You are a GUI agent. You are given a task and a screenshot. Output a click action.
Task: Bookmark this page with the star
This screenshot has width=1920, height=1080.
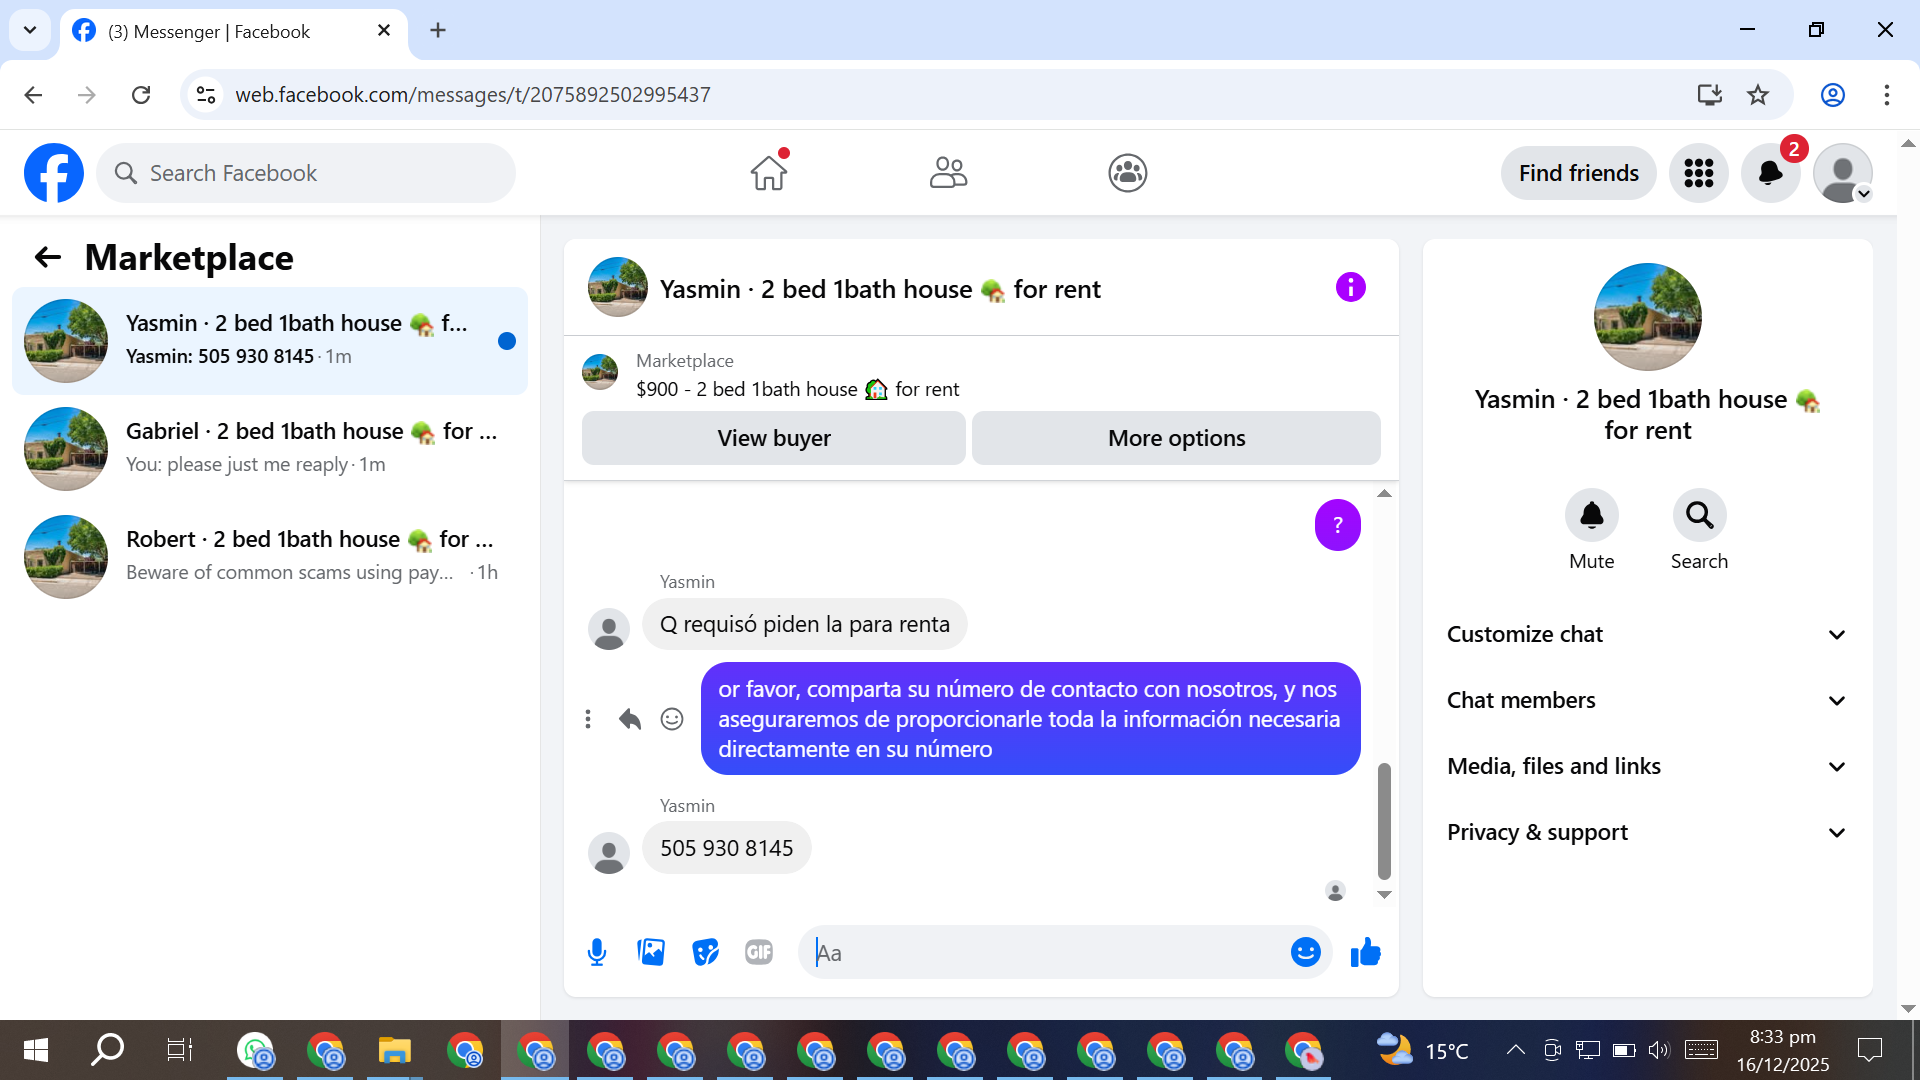(1758, 95)
